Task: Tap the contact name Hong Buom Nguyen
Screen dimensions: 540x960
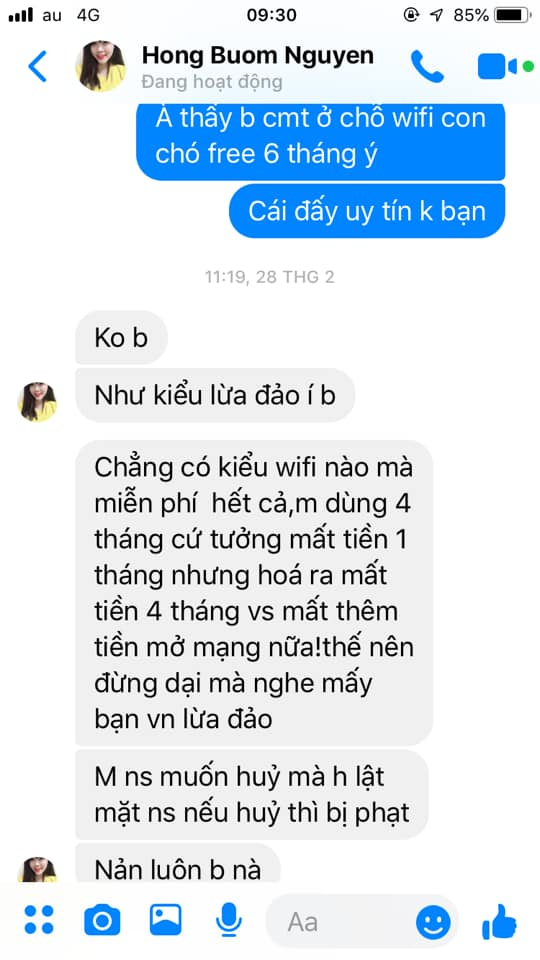Action: point(257,55)
